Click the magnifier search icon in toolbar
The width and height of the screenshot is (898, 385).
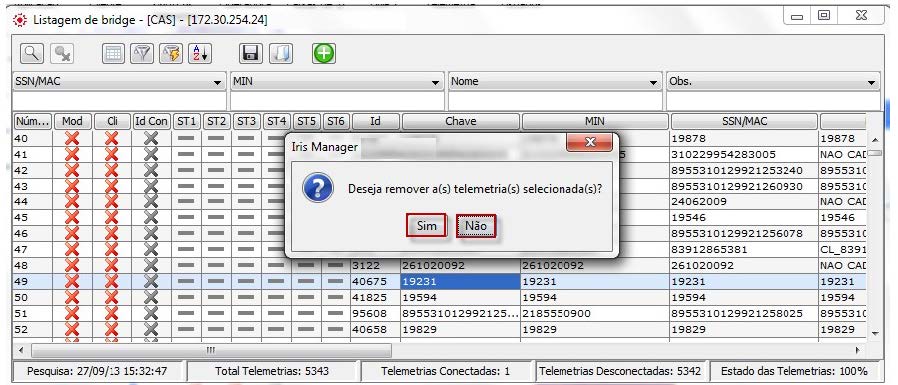(32, 53)
